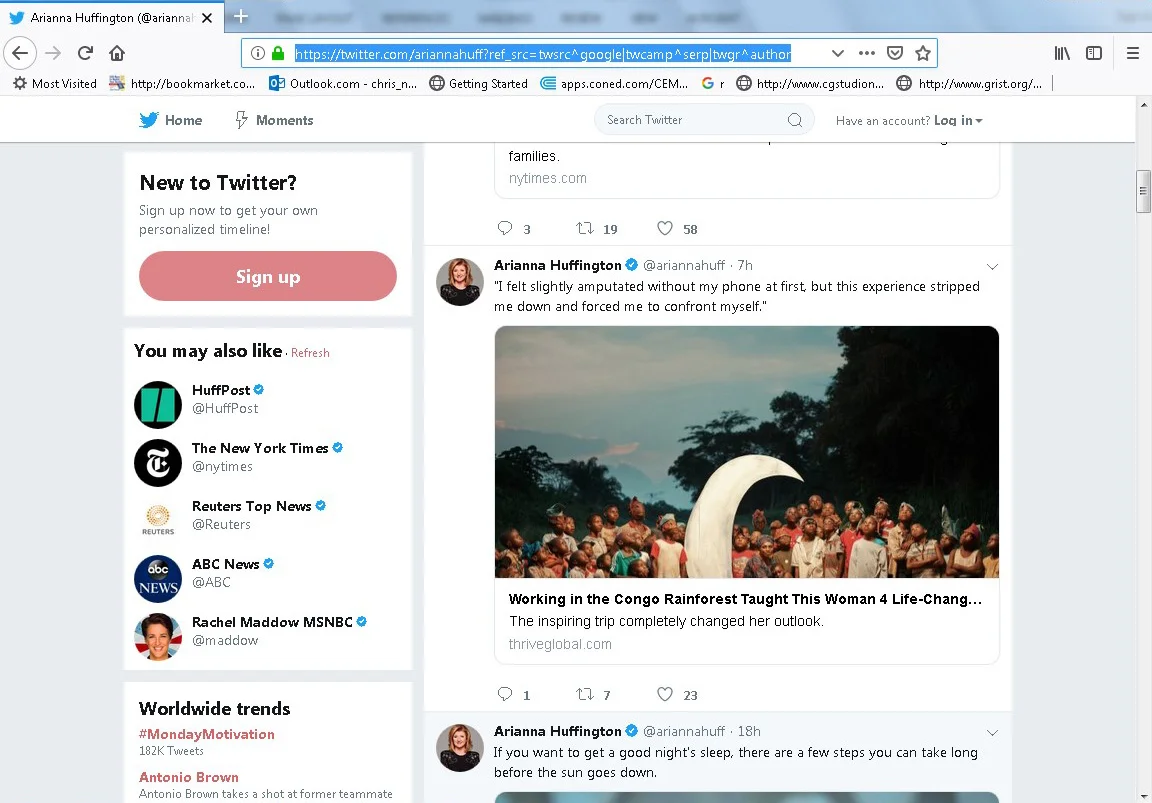Screen dimensions: 1152x803
Task: Open the page actions three-dot menu
Action: [x=867, y=53]
